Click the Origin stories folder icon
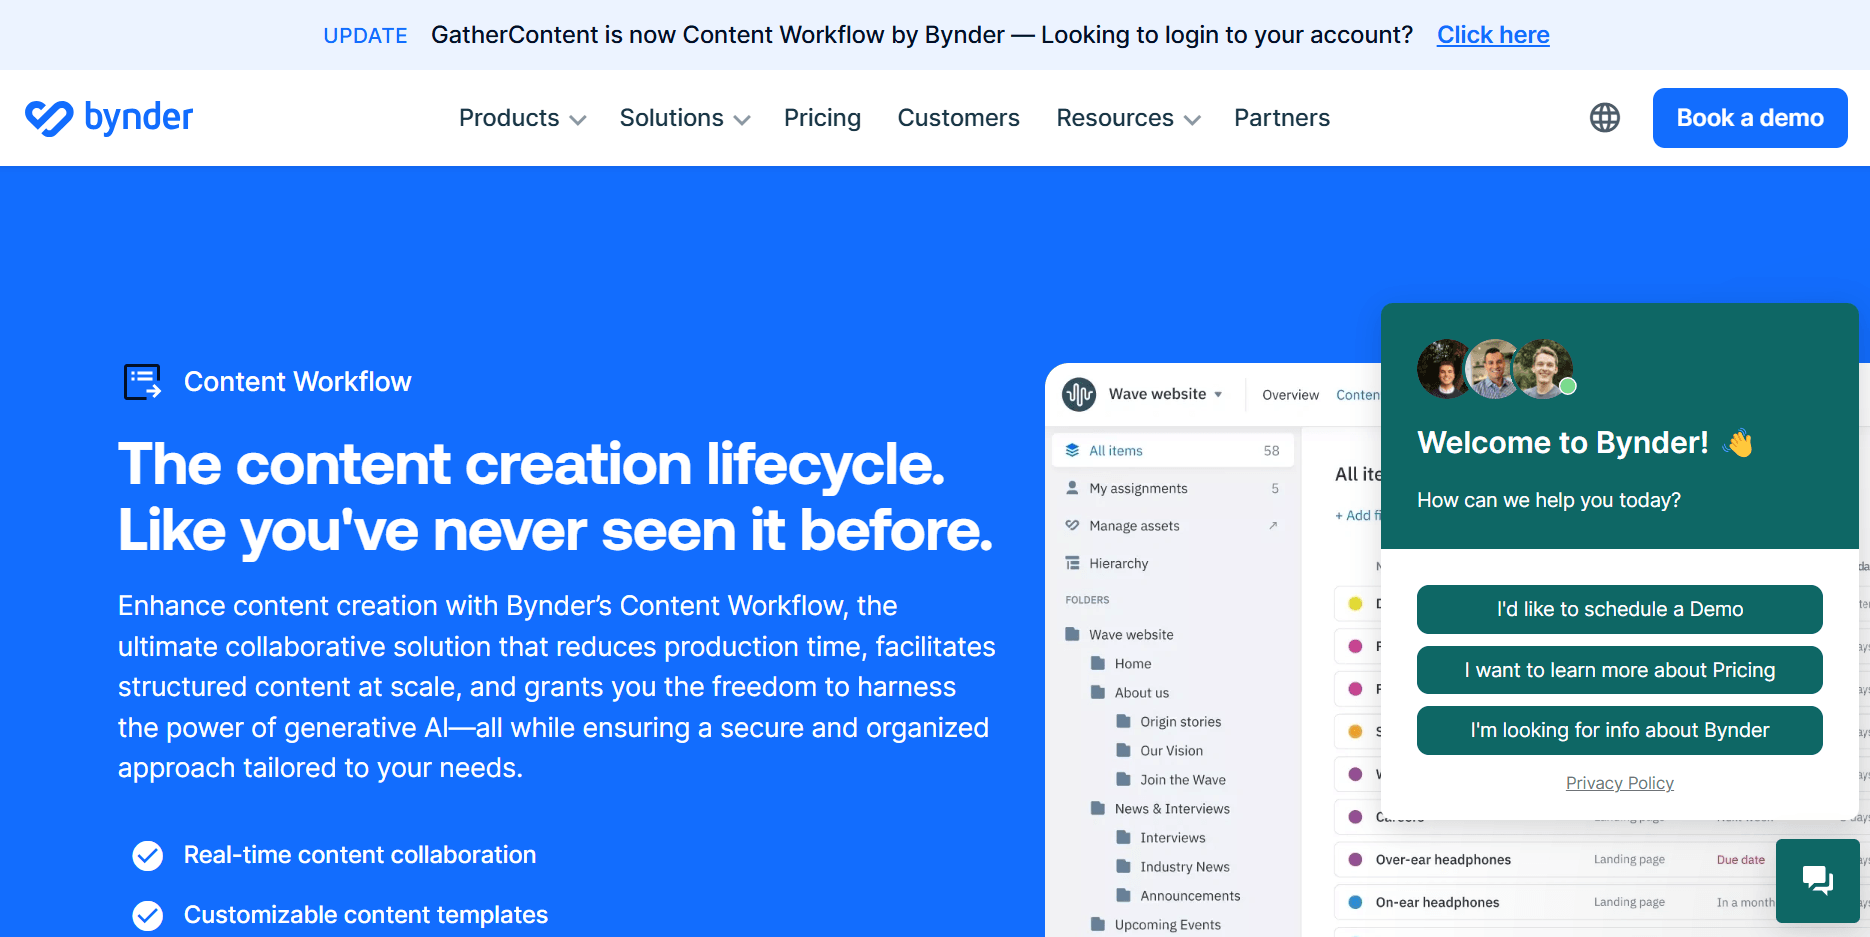The height and width of the screenshot is (937, 1870). coord(1123,721)
